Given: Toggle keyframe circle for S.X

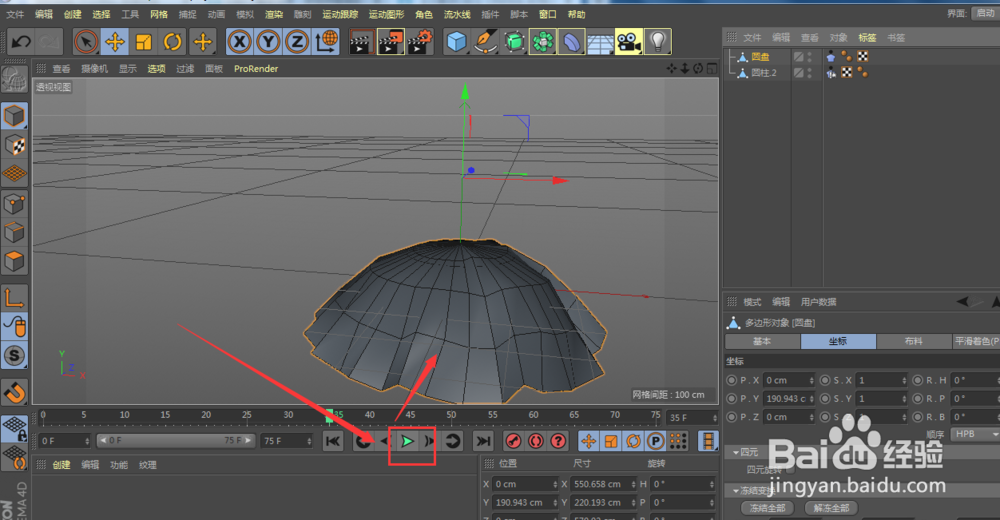Looking at the screenshot, I should [825, 380].
